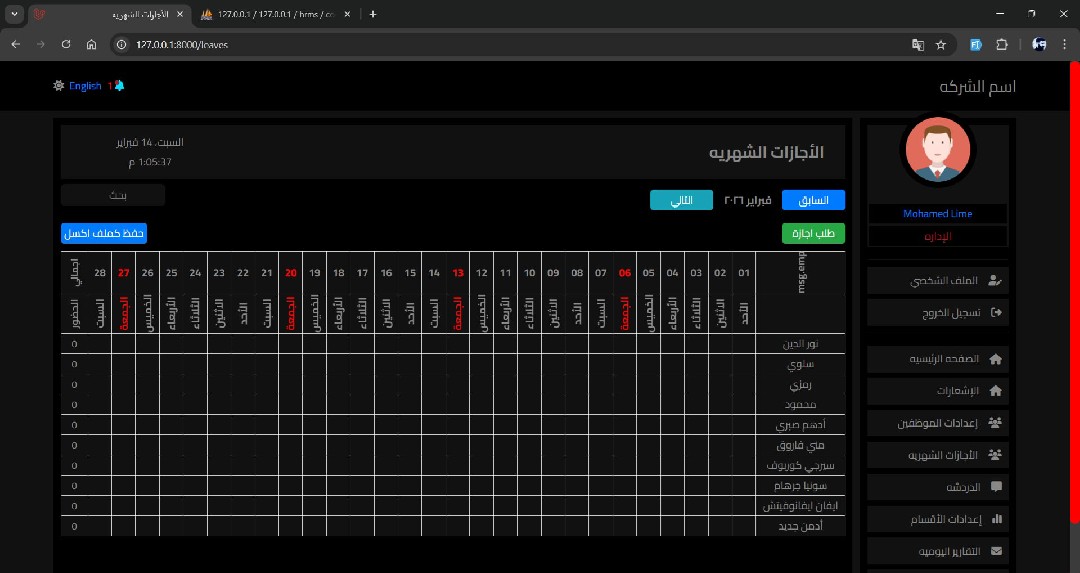Switch to the 127.0.0.1 hrms tab
Screen dimensions: 1080x573
coord(276,14)
